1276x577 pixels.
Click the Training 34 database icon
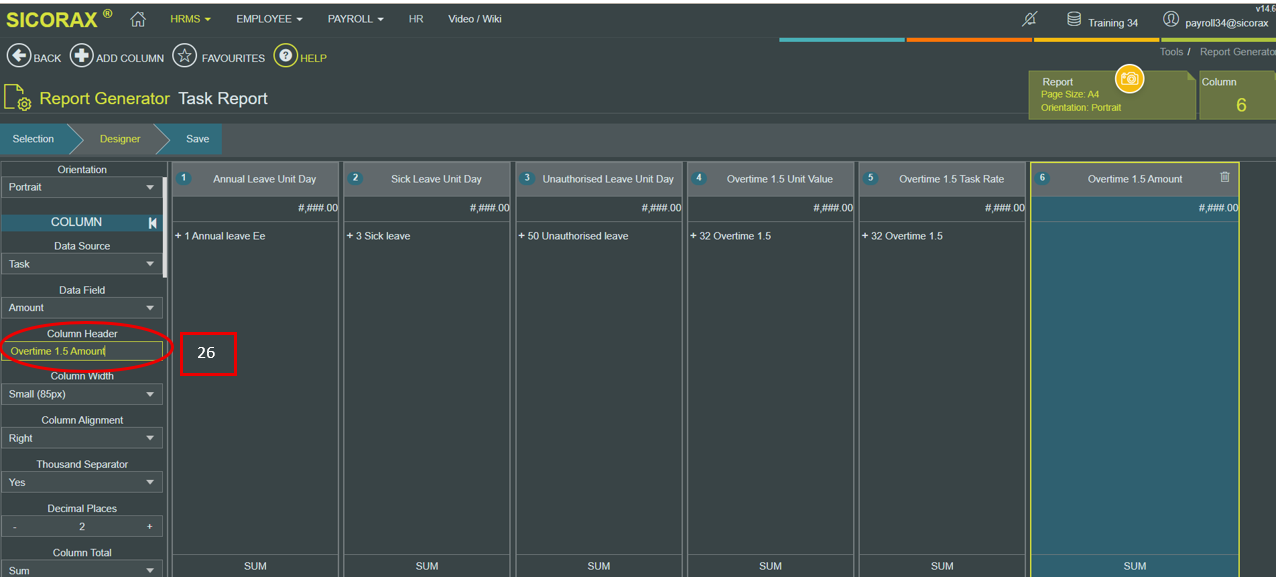(1074, 19)
